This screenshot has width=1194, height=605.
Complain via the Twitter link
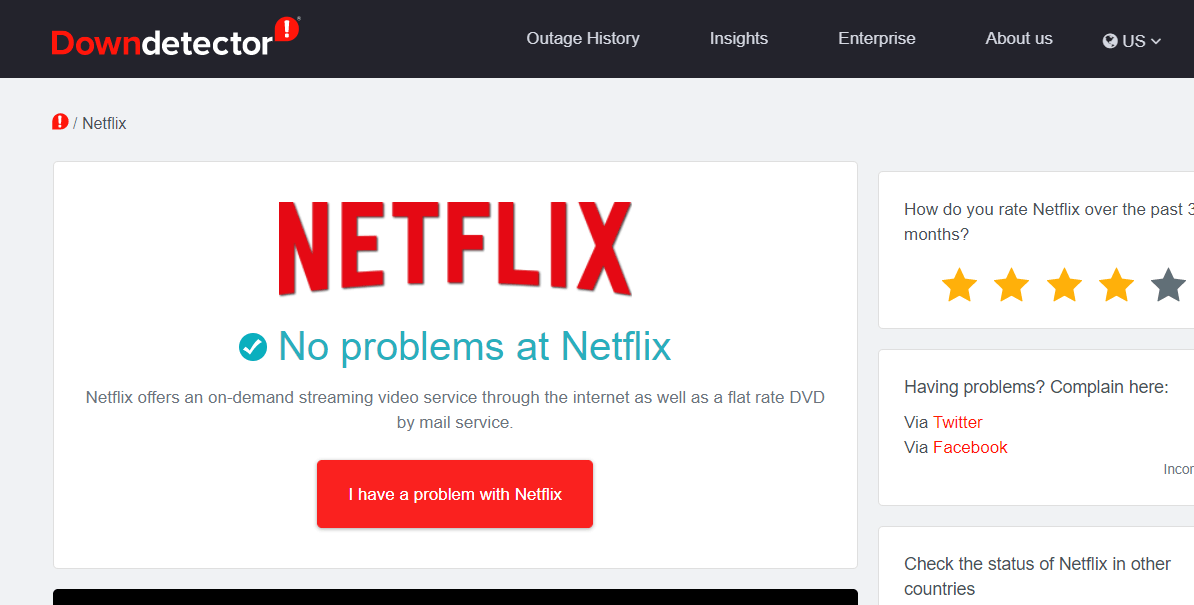click(958, 422)
